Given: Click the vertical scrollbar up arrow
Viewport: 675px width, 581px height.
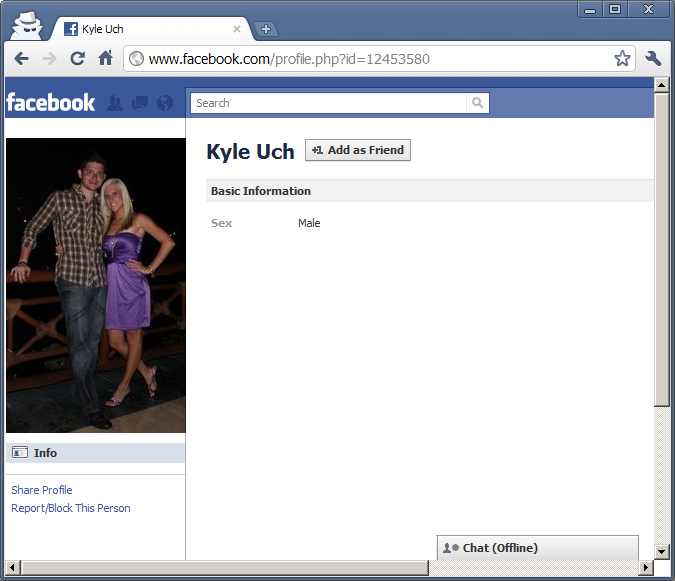Looking at the screenshot, I should [x=662, y=85].
